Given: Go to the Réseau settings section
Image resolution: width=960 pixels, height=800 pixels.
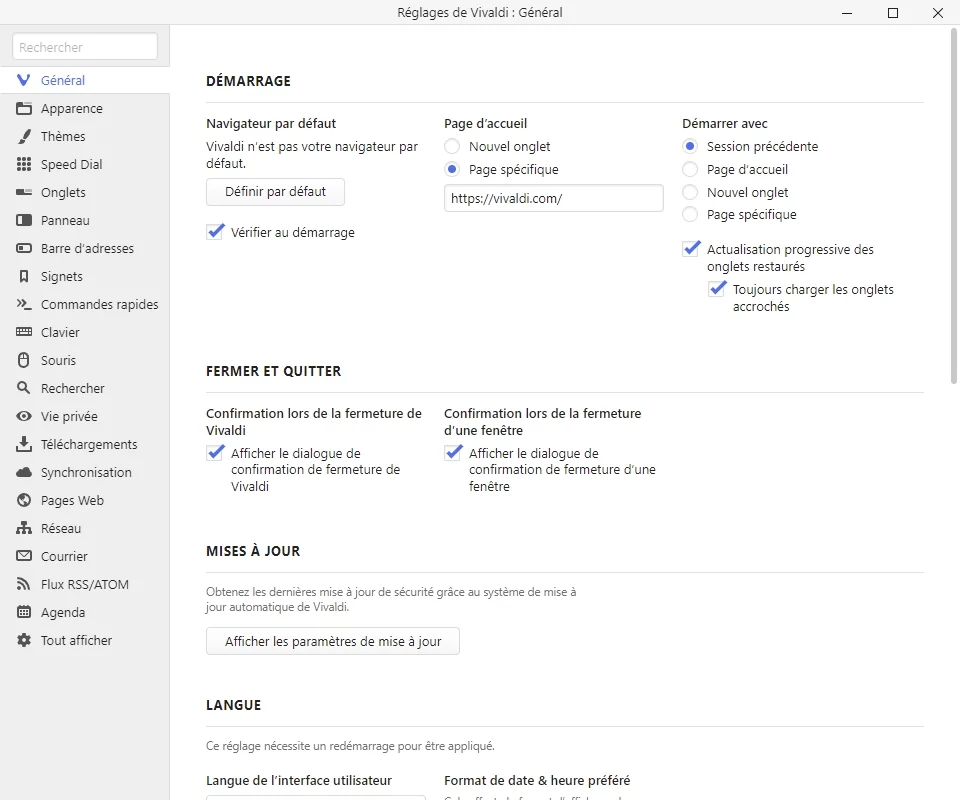Looking at the screenshot, I should (x=84, y=529).
